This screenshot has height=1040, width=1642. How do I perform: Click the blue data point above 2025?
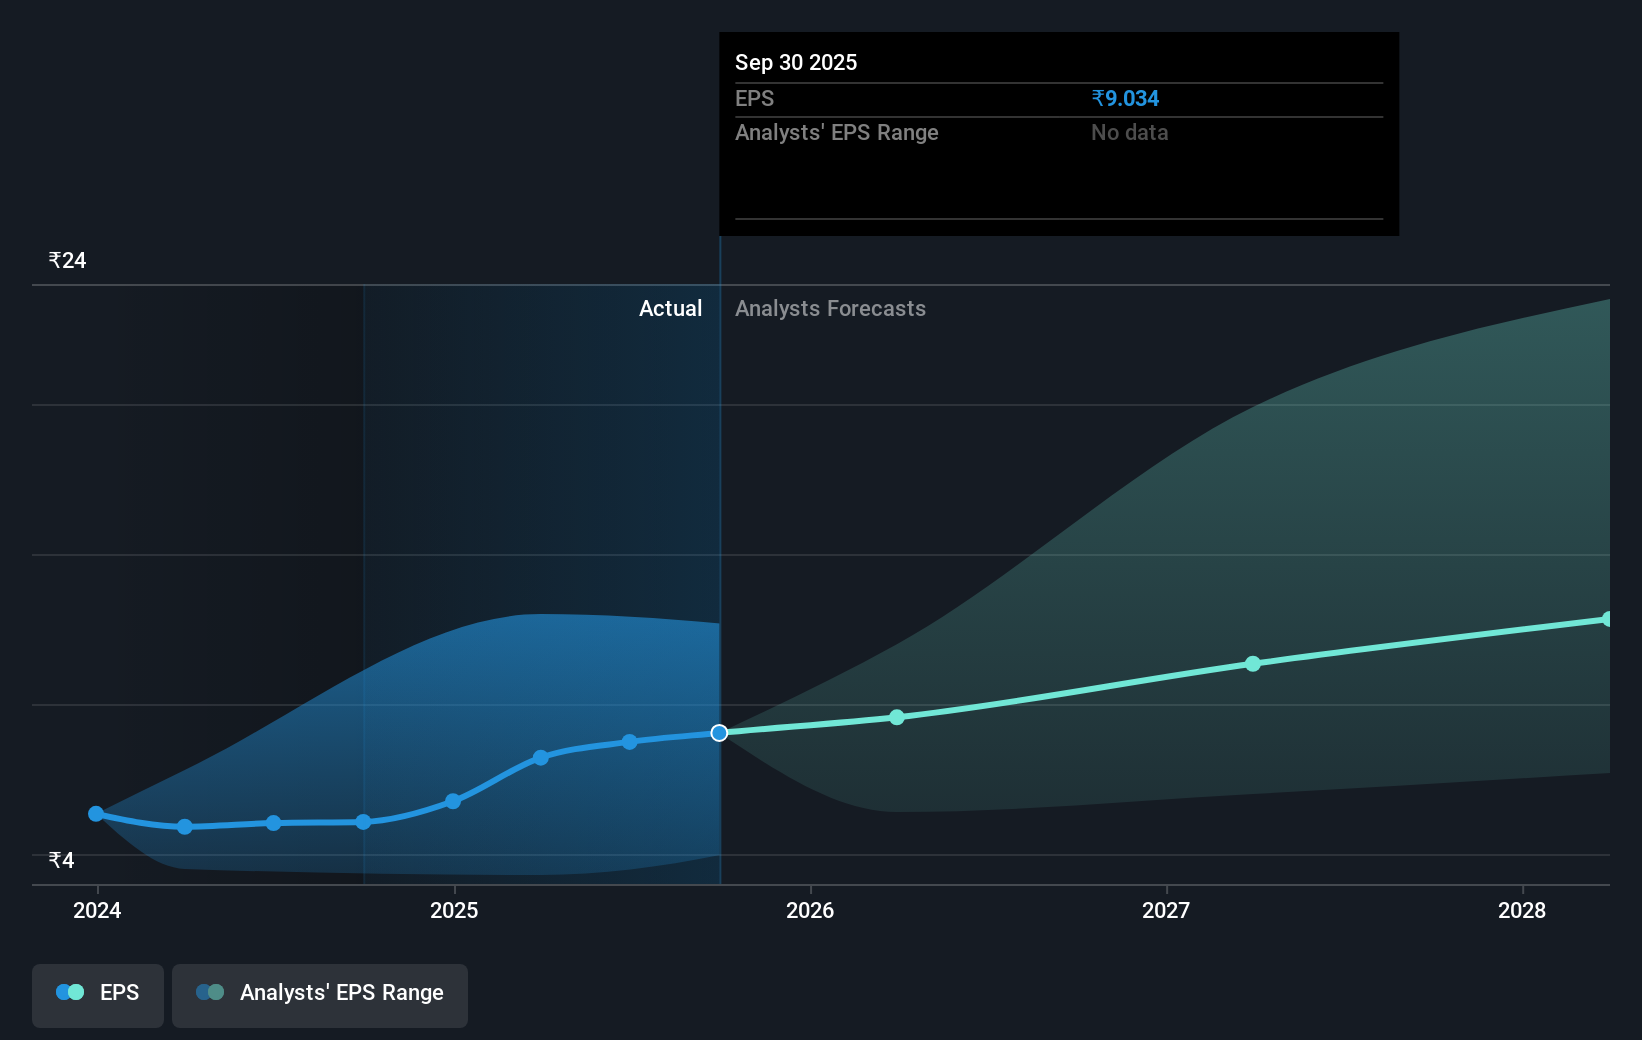point(453,801)
